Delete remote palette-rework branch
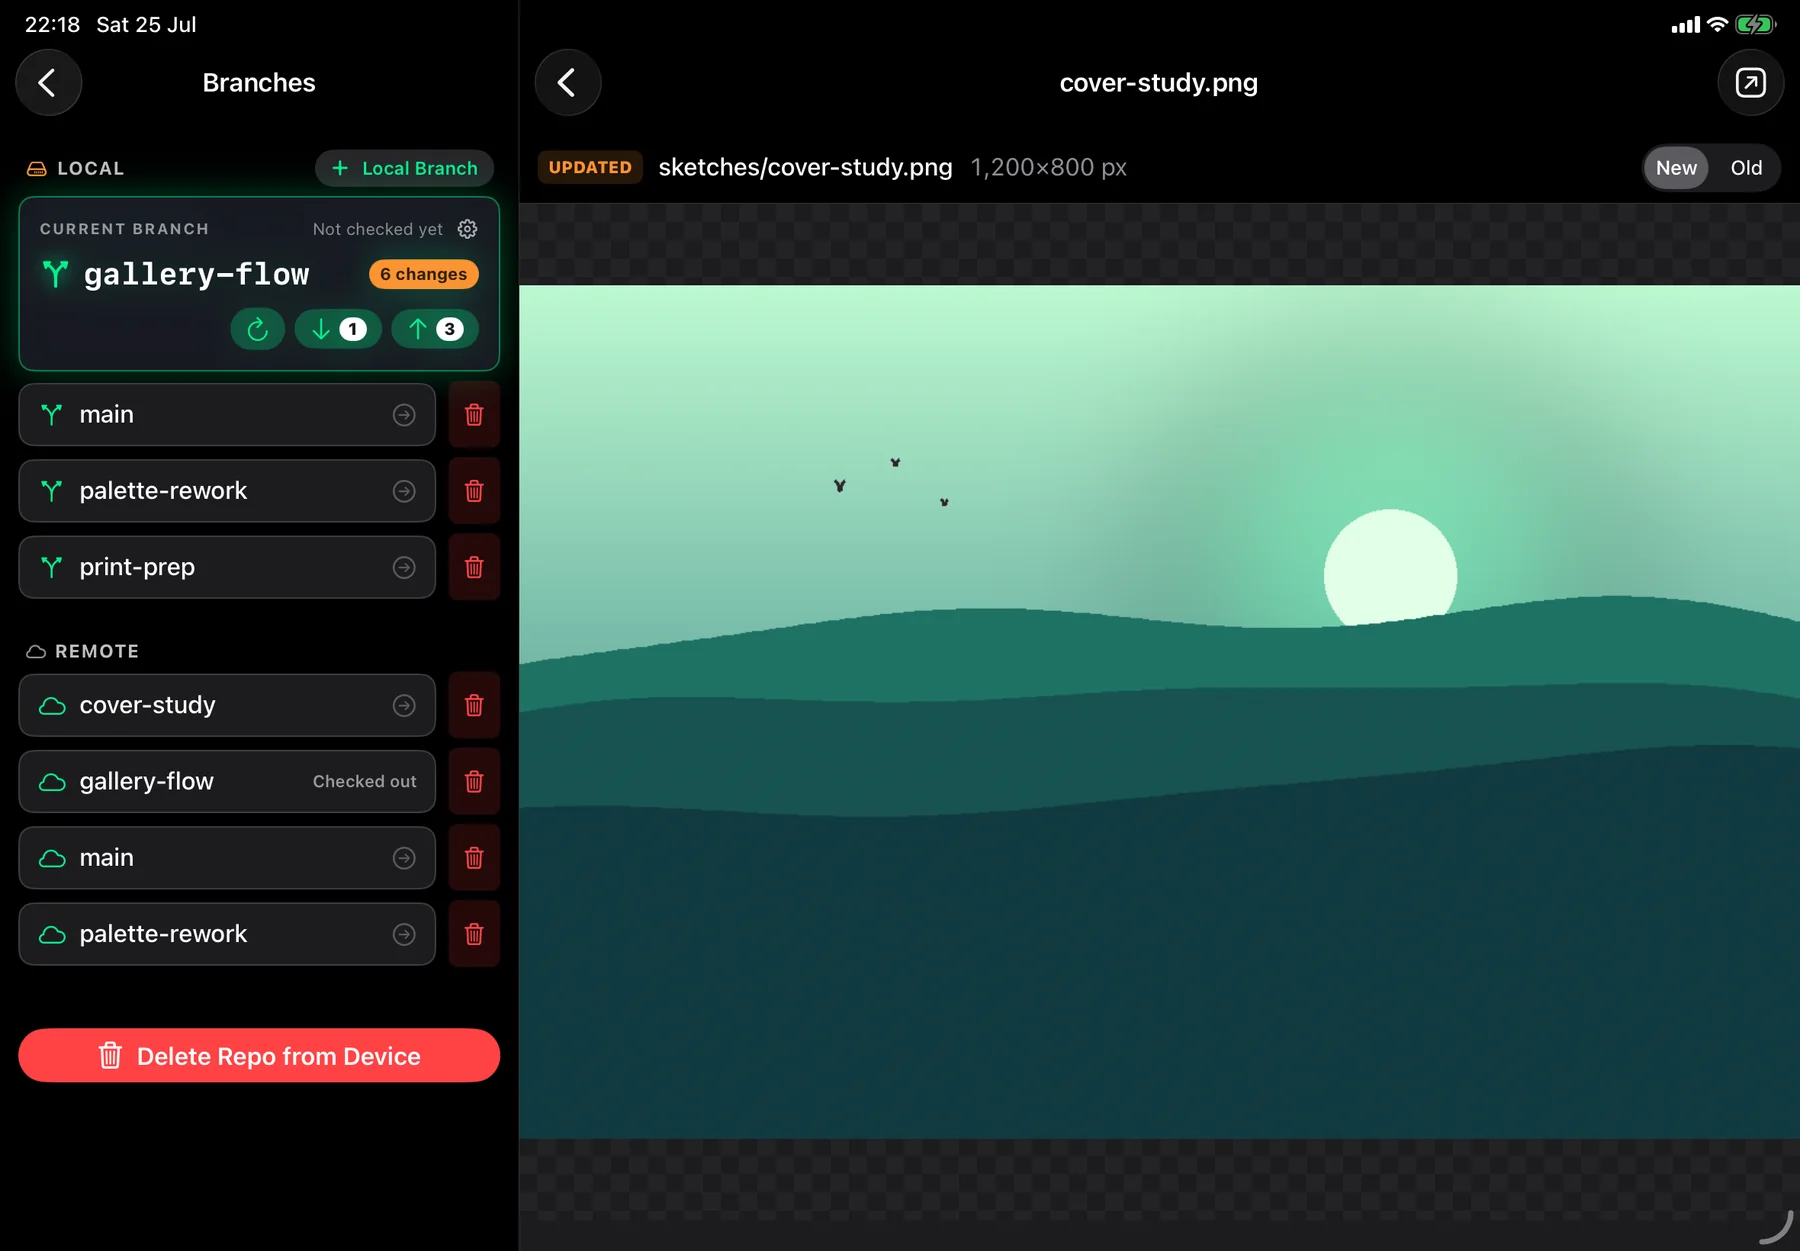Image resolution: width=1800 pixels, height=1251 pixels. pyautogui.click(x=474, y=934)
